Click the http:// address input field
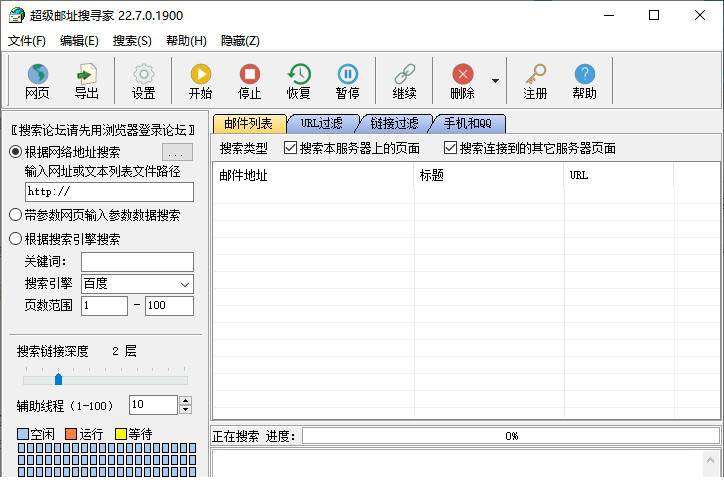 [109, 192]
